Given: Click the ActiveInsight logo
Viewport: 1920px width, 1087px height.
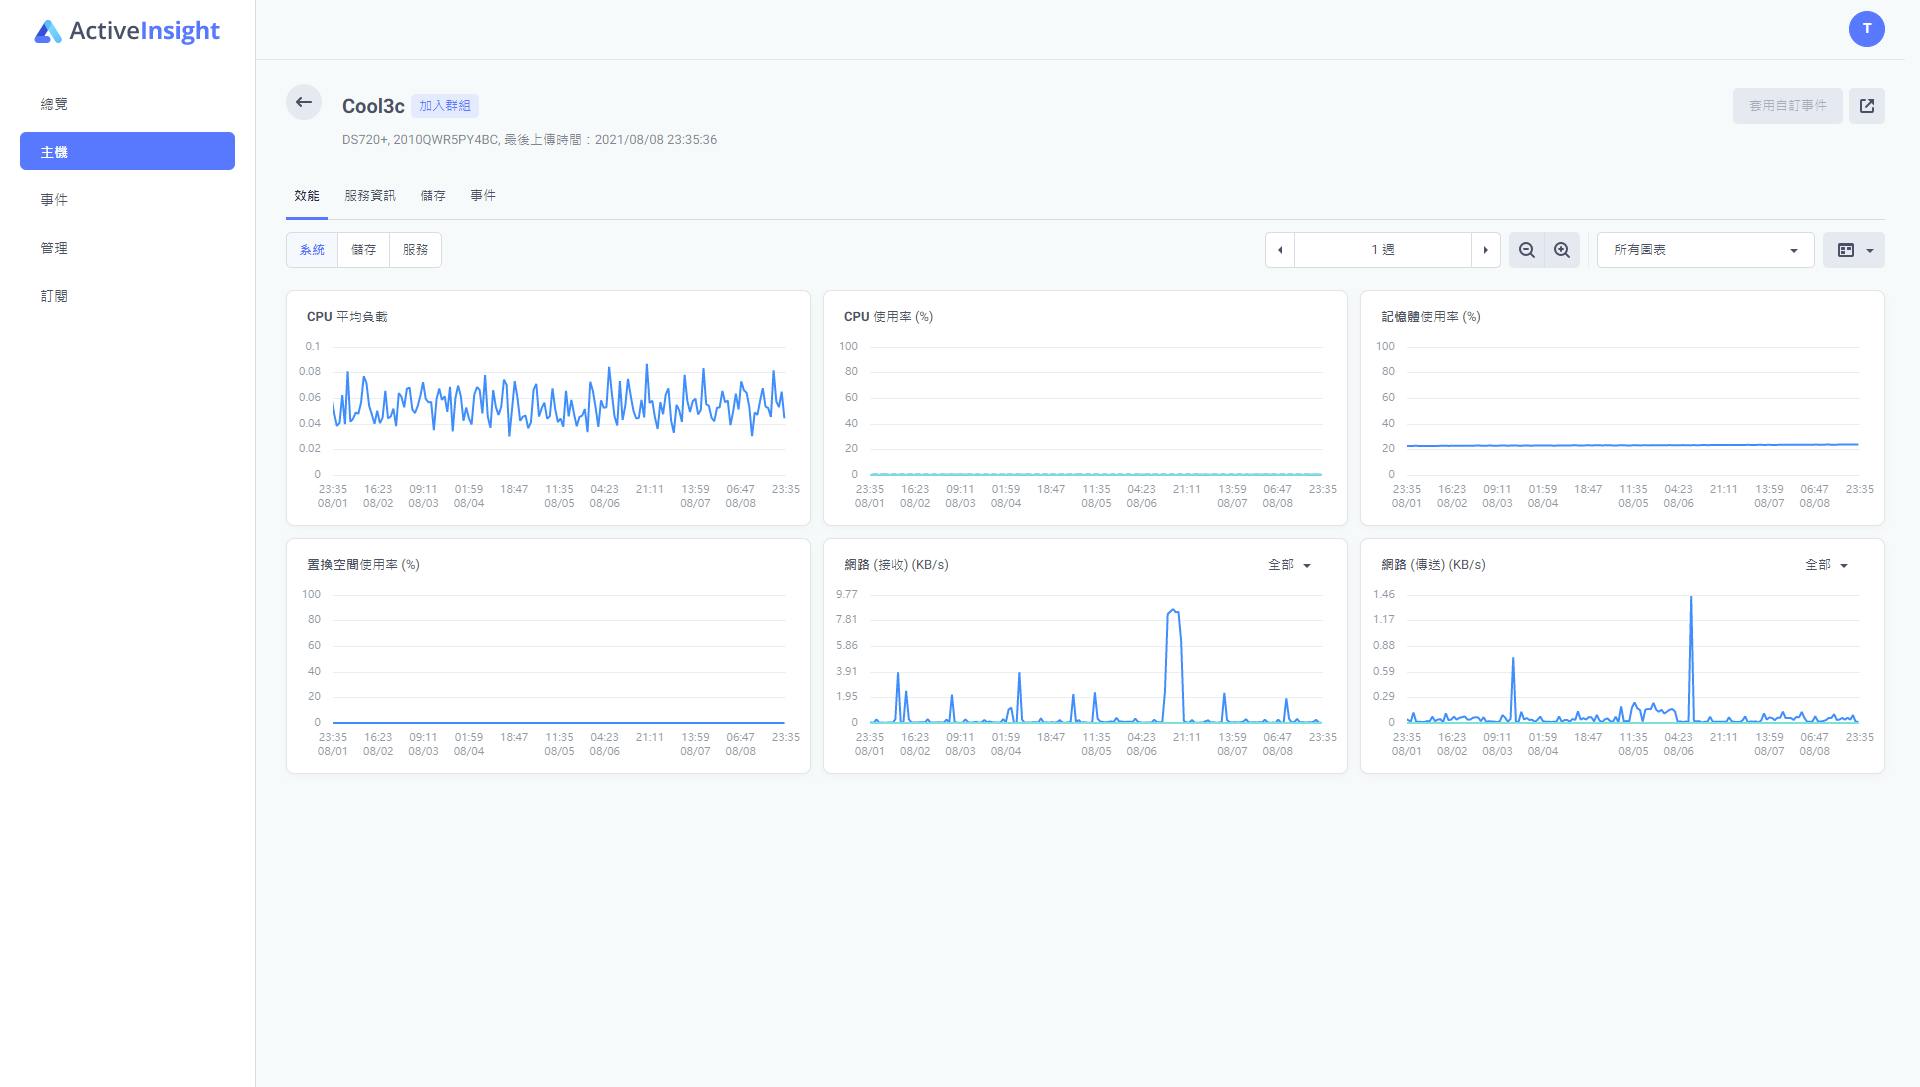Looking at the screenshot, I should click(127, 31).
